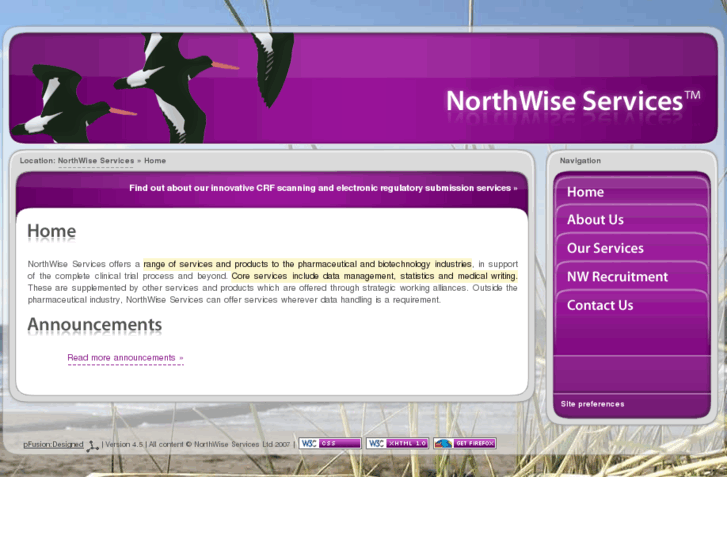
Task: Click Read more announcements link
Action: click(125, 358)
